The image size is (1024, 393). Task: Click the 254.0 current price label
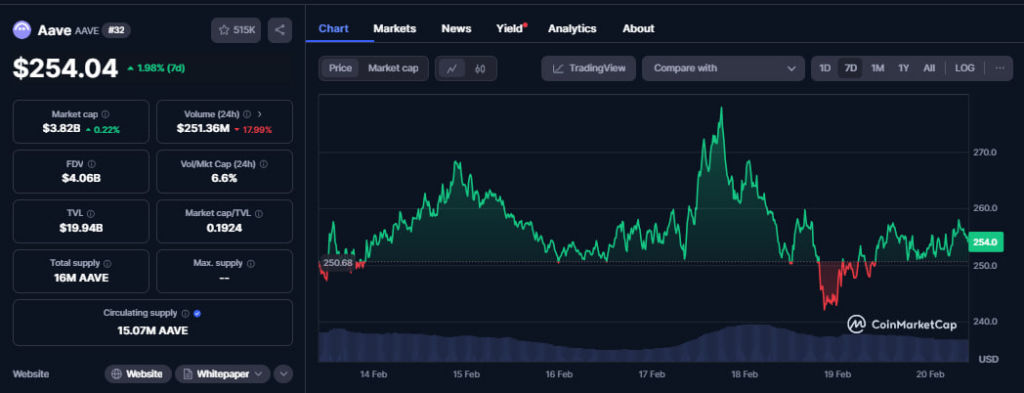[x=985, y=242]
